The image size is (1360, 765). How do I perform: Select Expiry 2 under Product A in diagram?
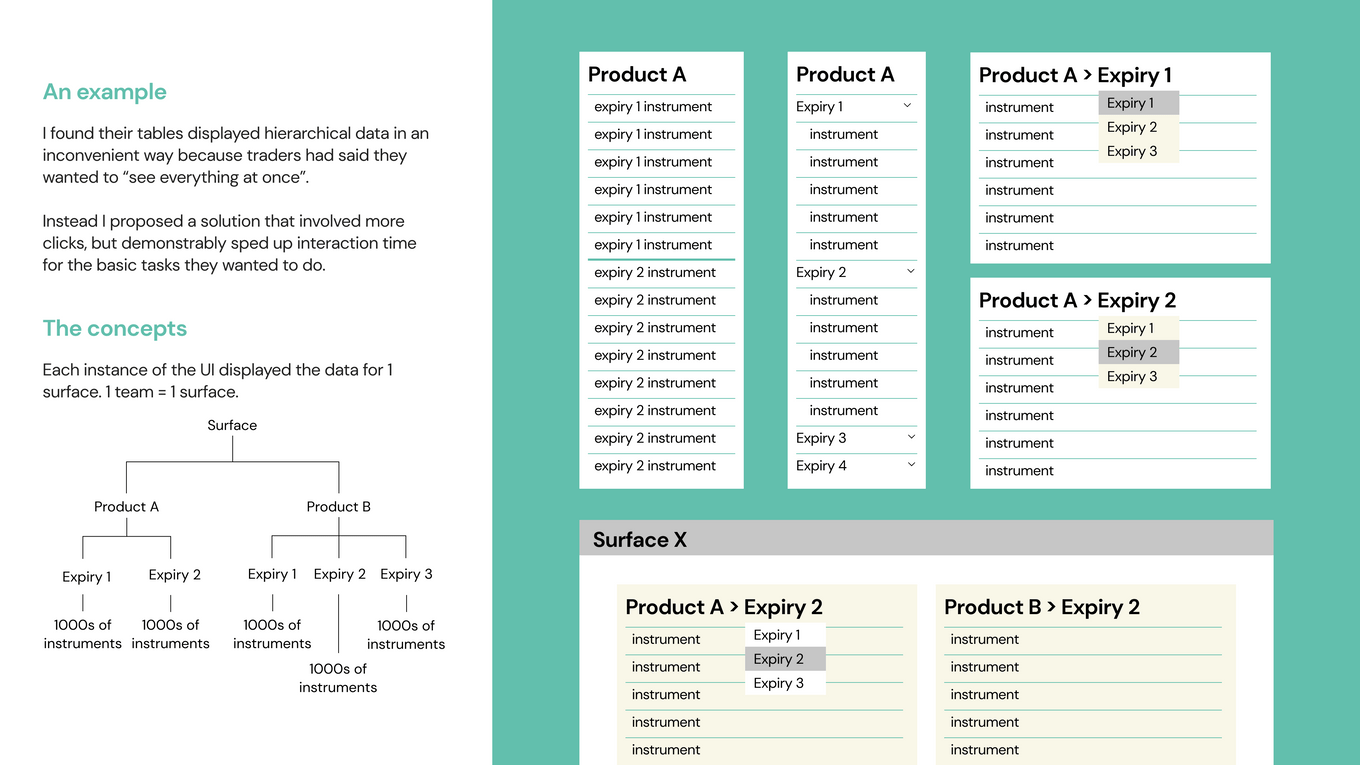pyautogui.click(x=174, y=575)
